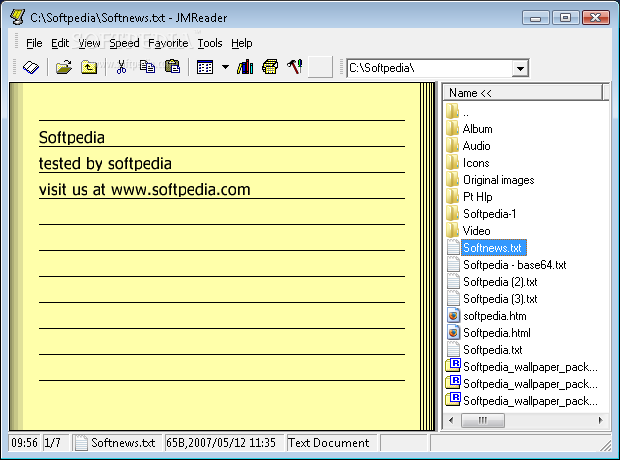The height and width of the screenshot is (460, 620).
Task: Select Softpedia (3).txt file
Action: (x=500, y=299)
